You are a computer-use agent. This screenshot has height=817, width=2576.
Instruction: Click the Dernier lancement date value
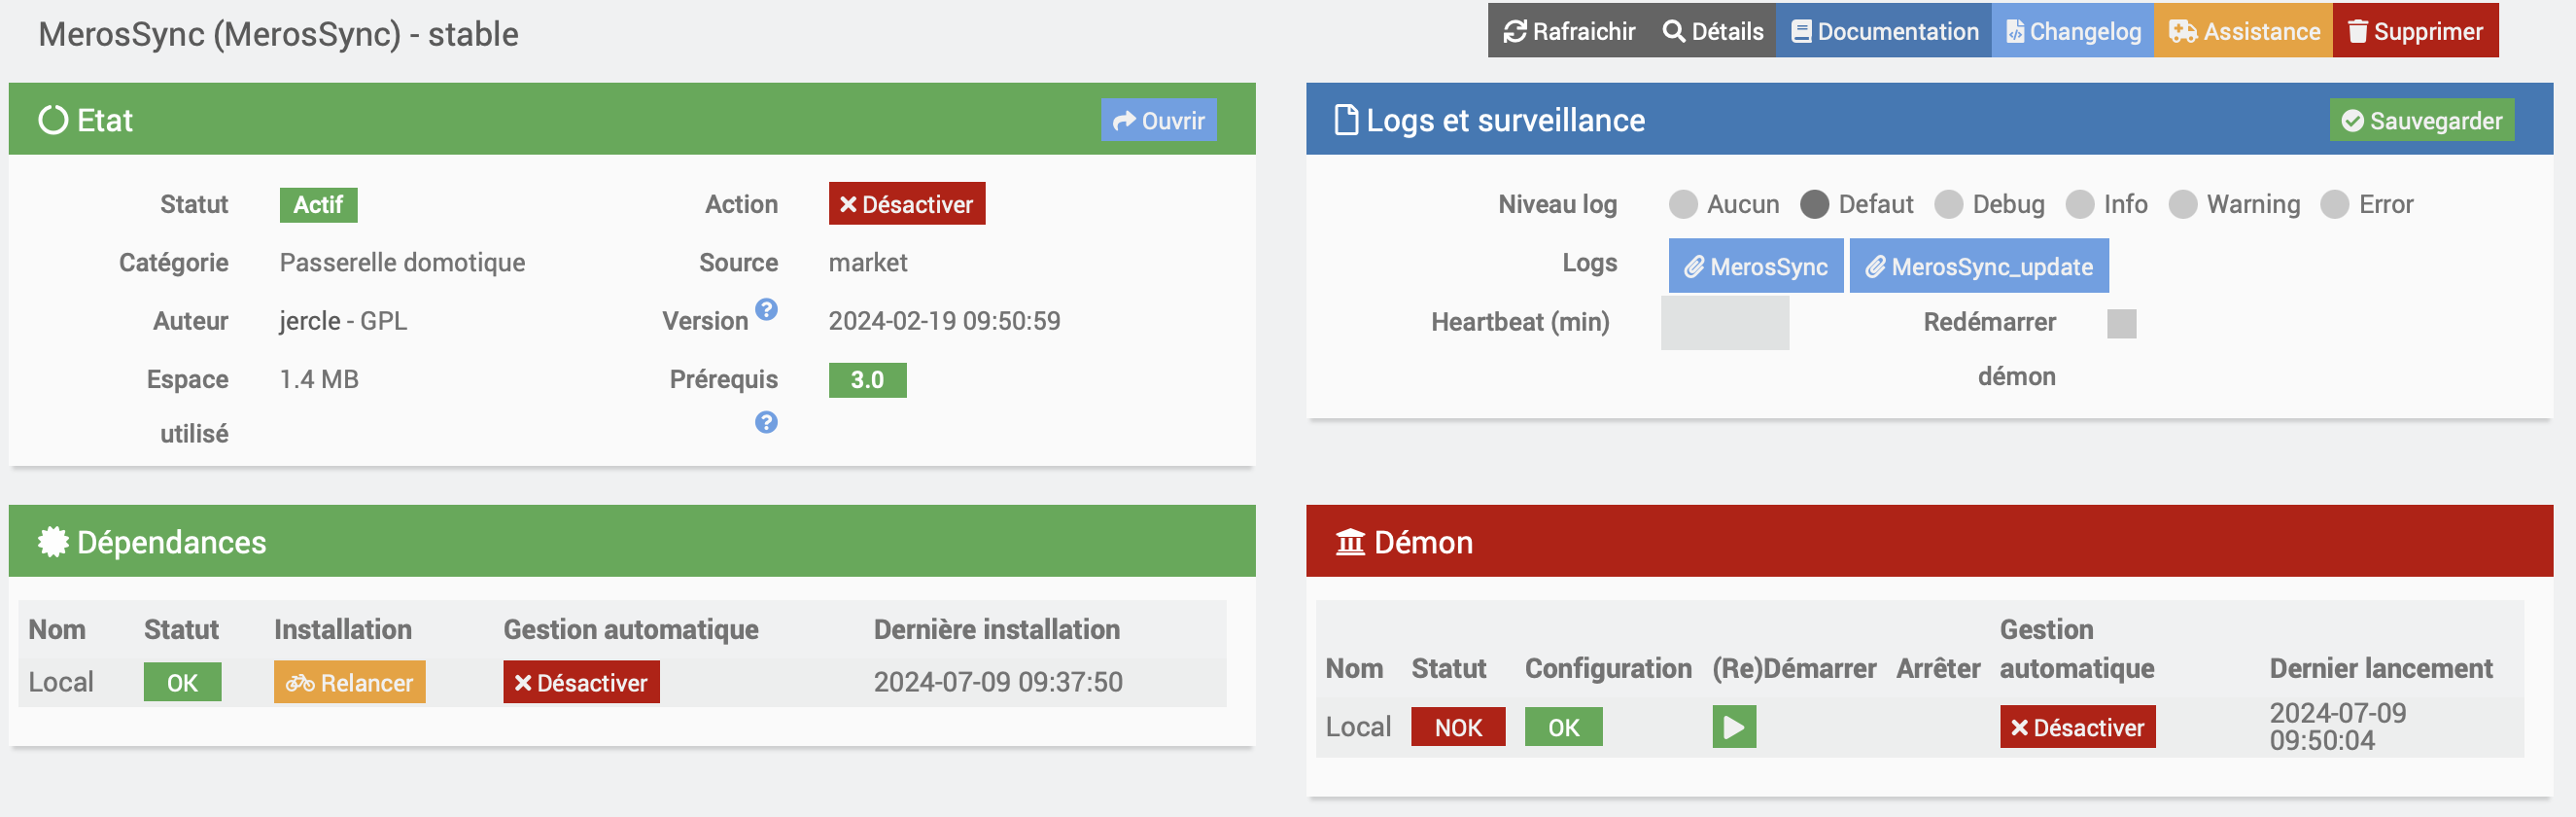click(2338, 727)
